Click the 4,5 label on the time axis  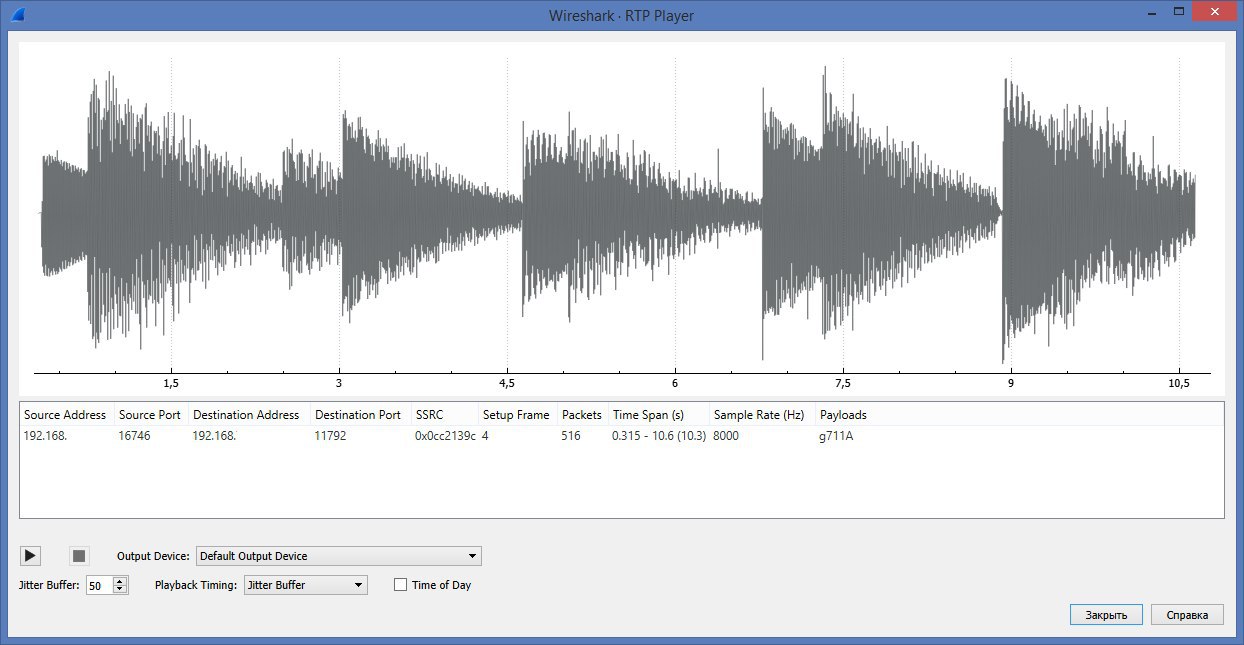pos(507,383)
